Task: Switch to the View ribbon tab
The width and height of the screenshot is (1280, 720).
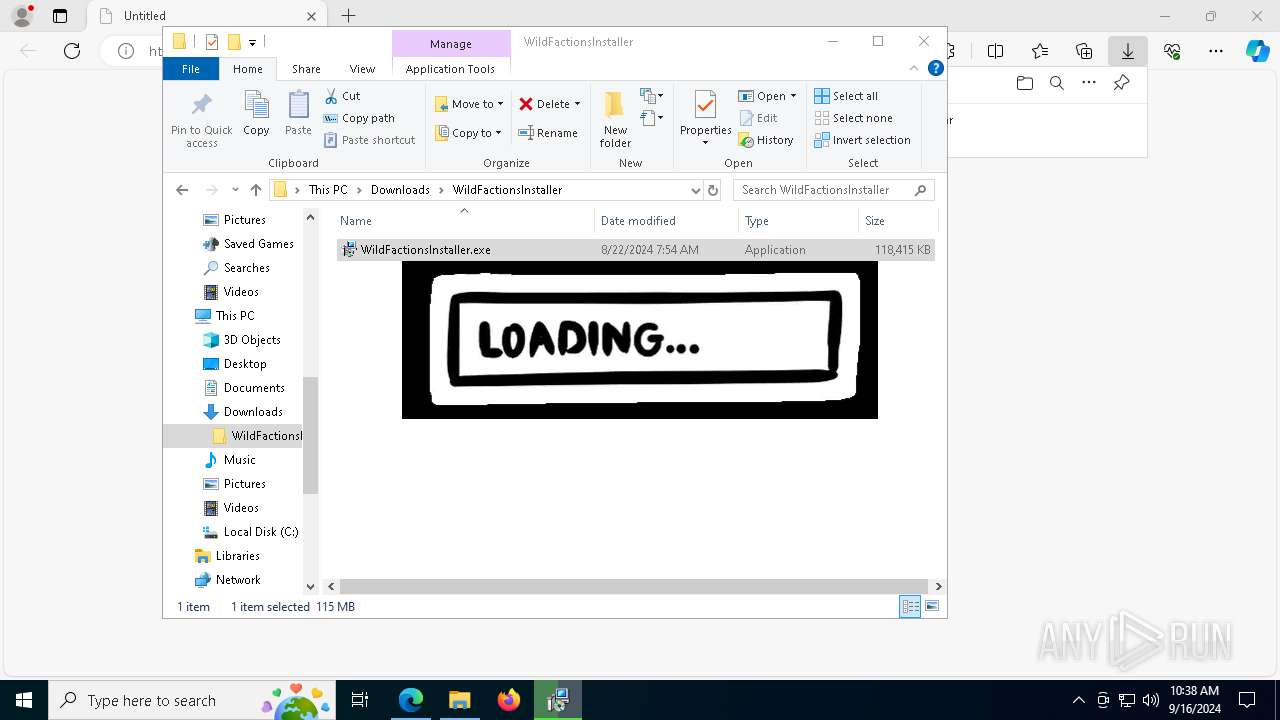Action: [362, 69]
